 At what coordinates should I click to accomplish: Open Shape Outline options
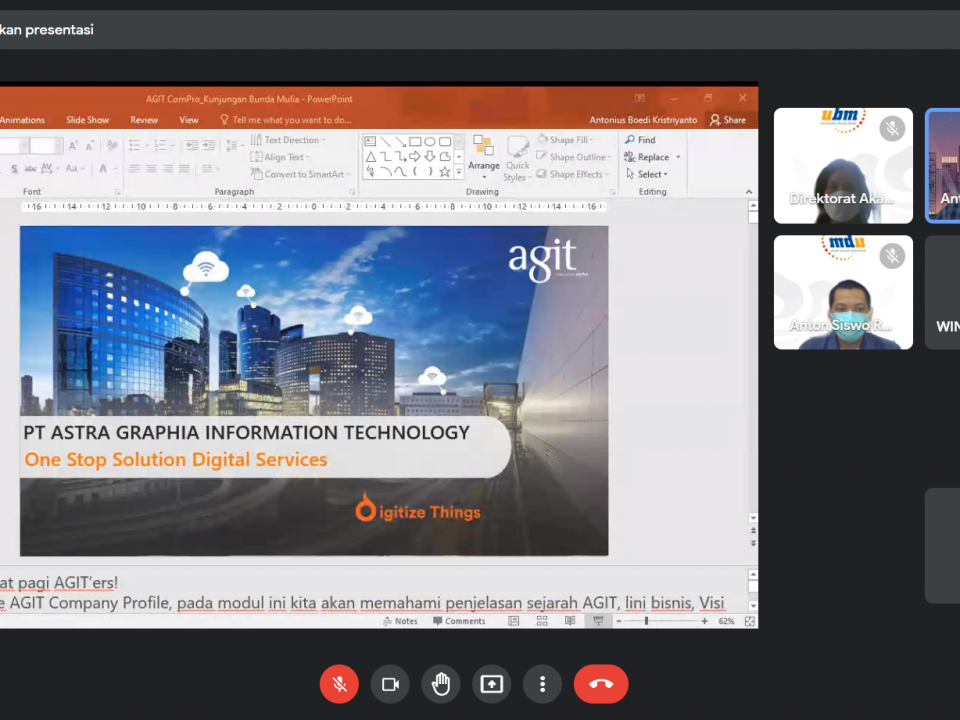[574, 157]
